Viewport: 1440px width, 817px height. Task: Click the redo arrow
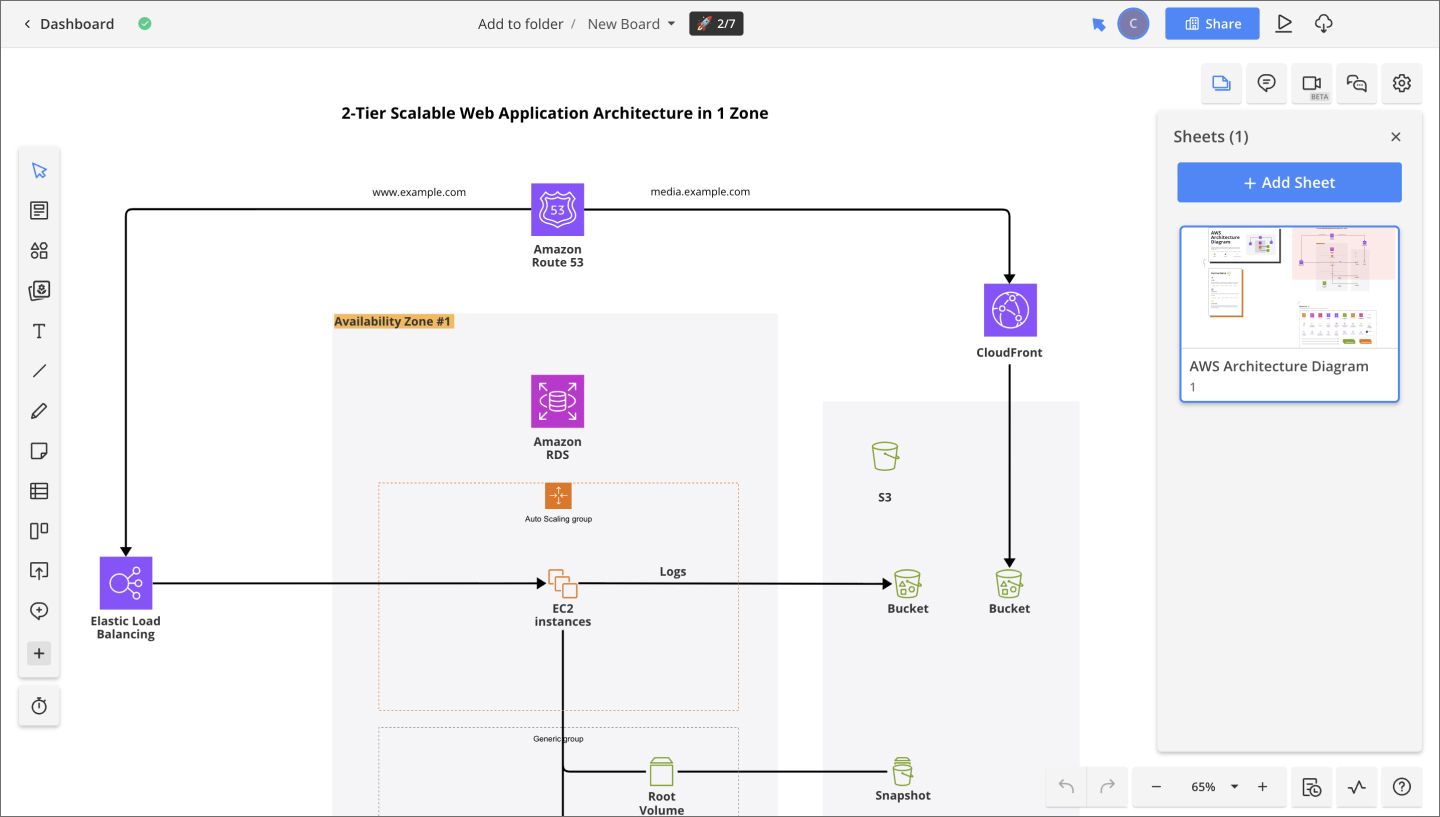point(1107,787)
